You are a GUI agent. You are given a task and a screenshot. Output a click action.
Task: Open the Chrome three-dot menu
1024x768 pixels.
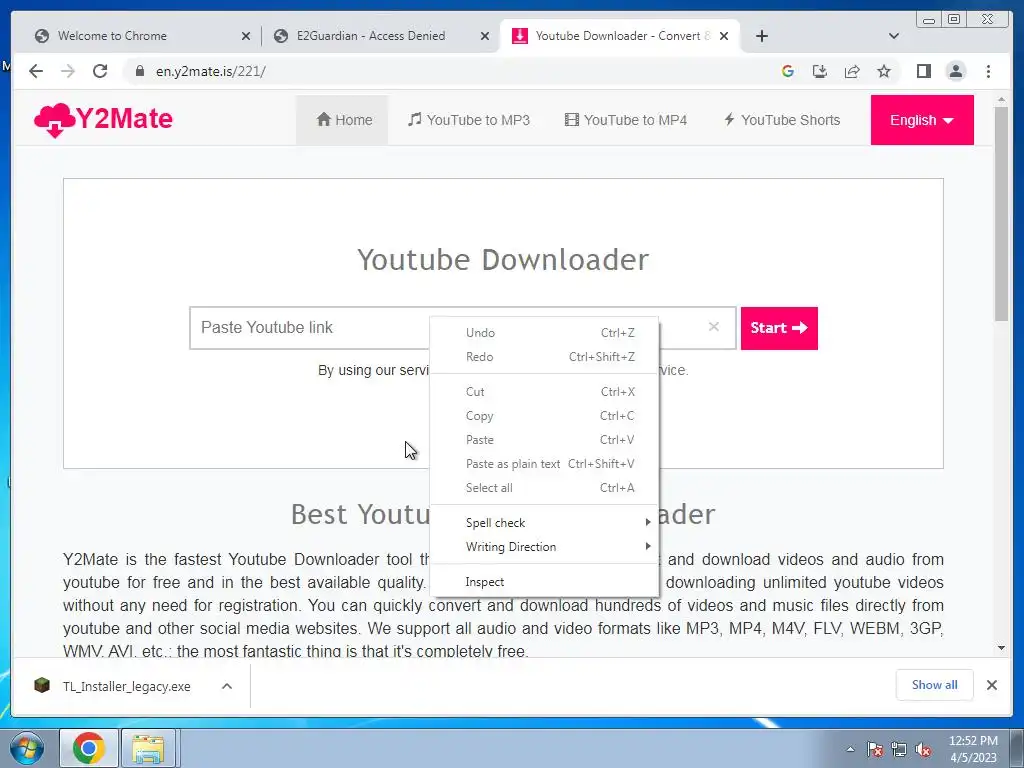988,71
